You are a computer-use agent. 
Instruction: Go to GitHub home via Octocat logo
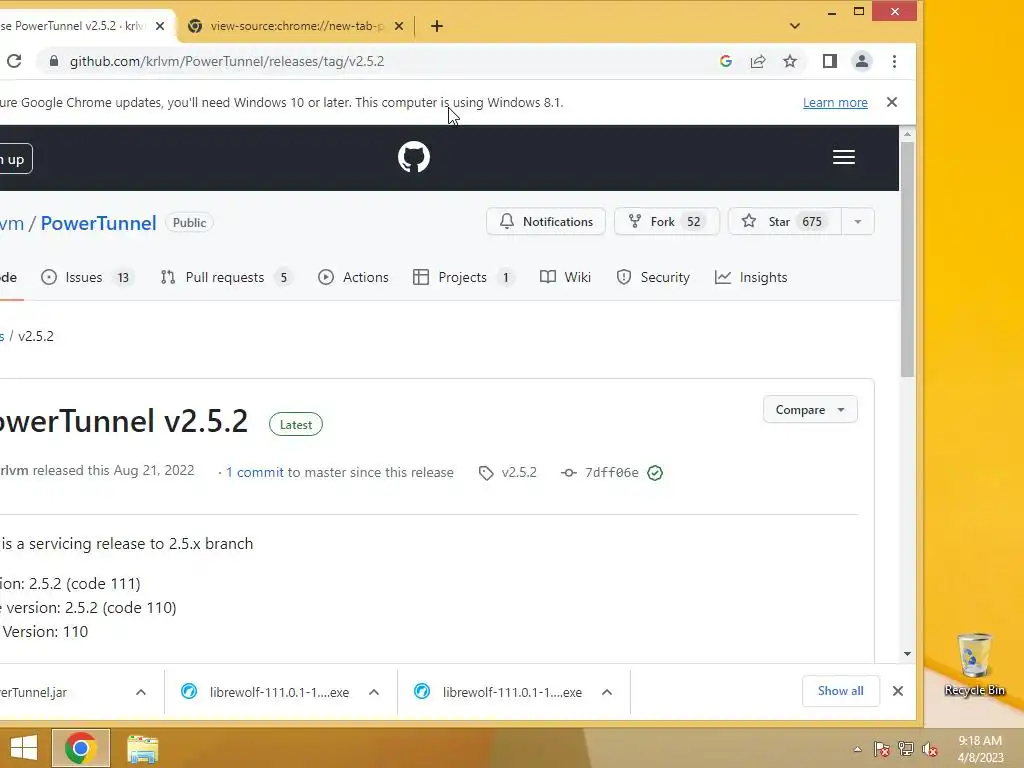pyautogui.click(x=414, y=157)
